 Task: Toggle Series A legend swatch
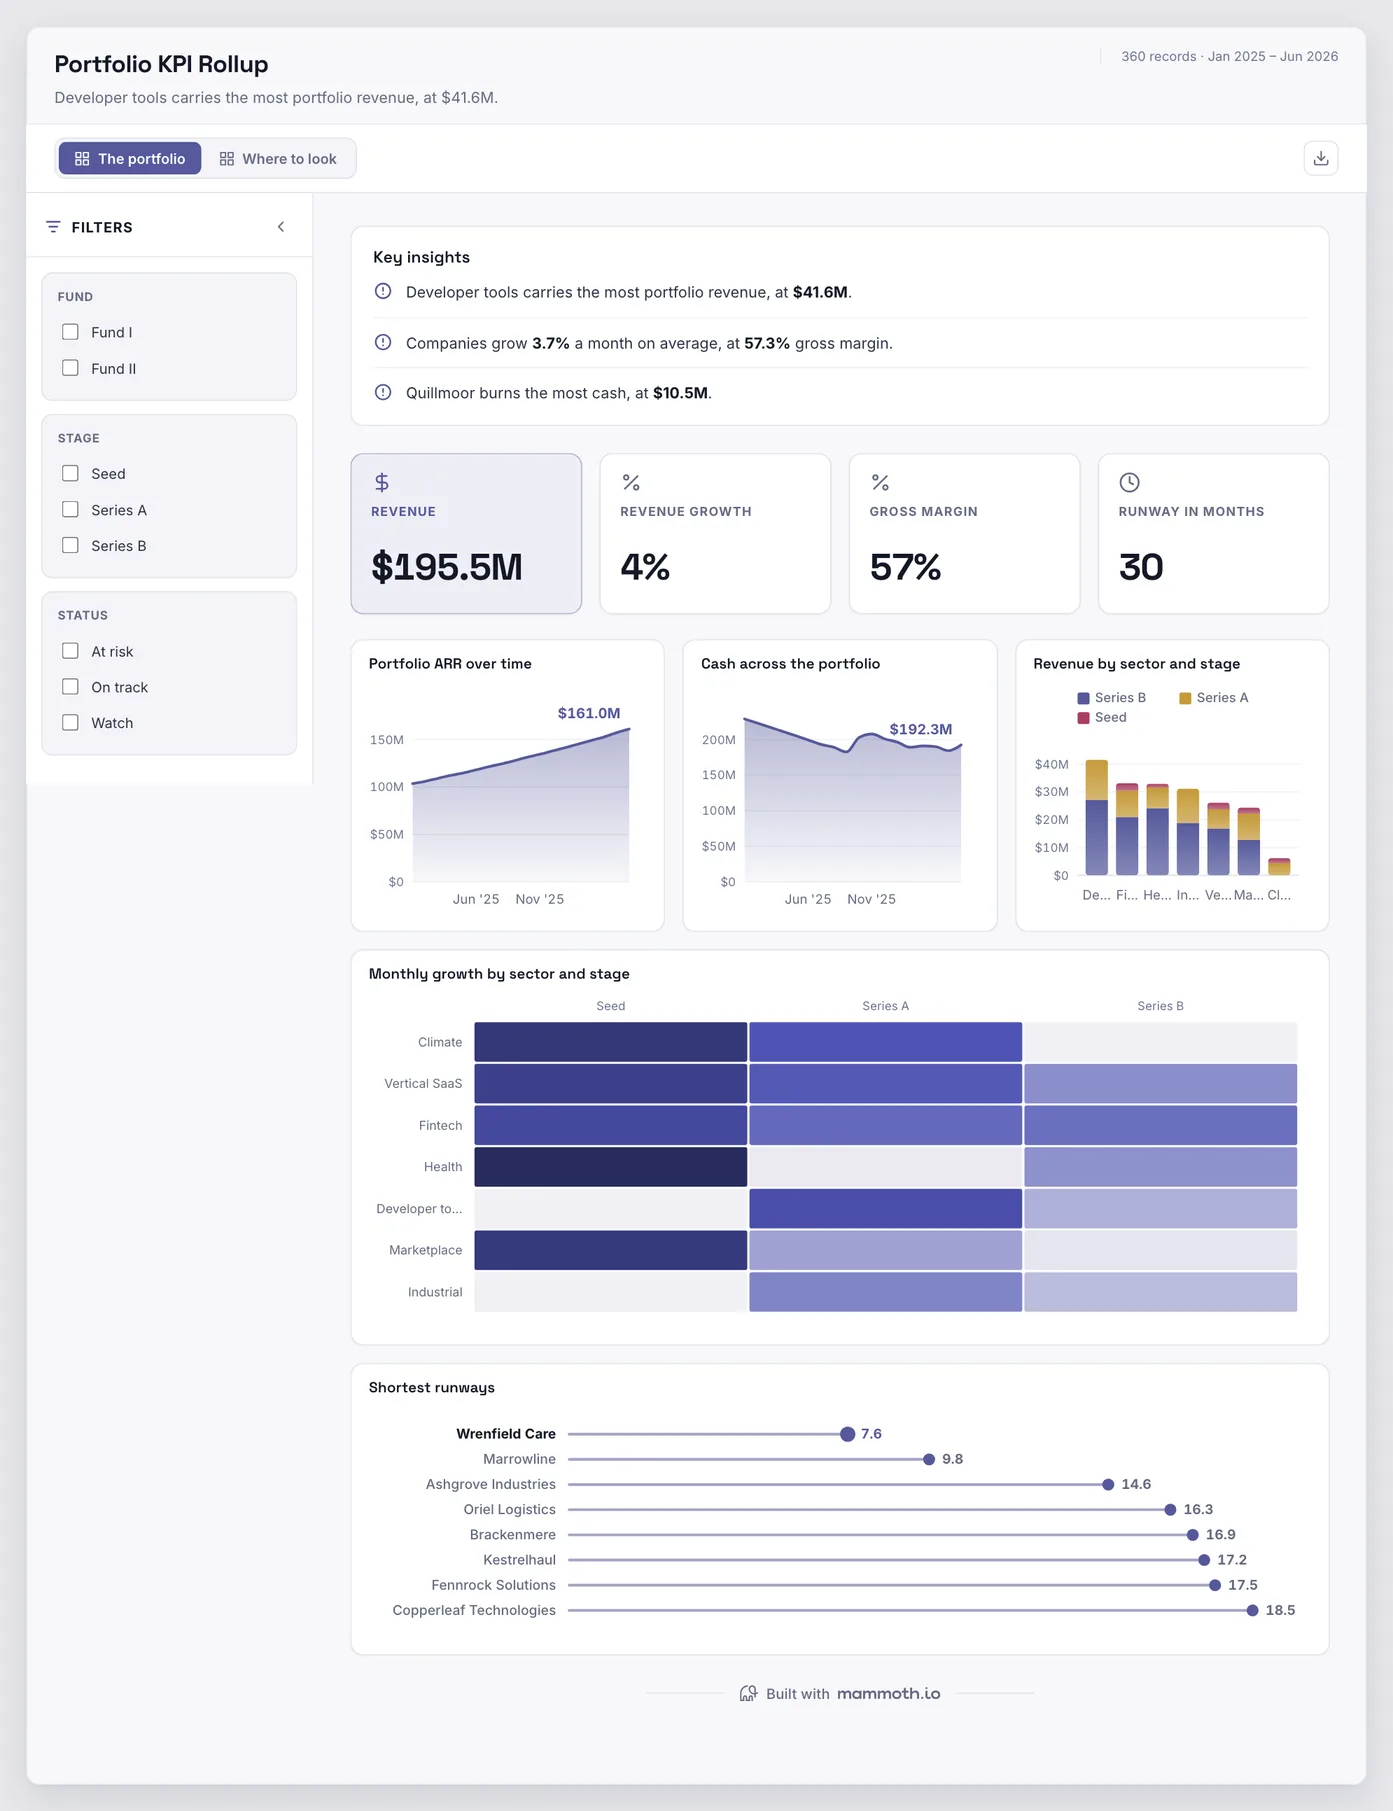pos(1185,698)
